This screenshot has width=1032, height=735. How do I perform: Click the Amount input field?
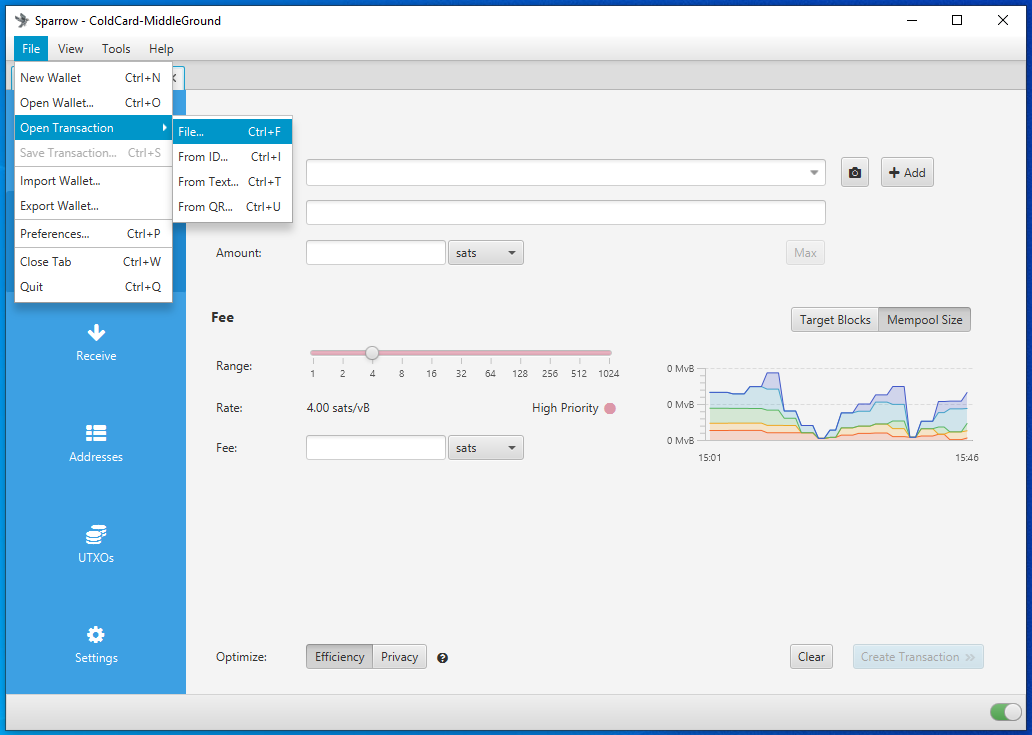(376, 253)
